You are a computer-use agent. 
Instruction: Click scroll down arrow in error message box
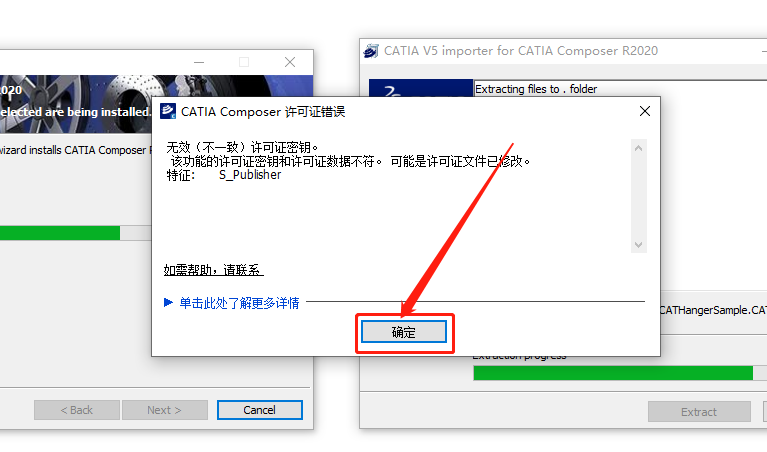[638, 245]
